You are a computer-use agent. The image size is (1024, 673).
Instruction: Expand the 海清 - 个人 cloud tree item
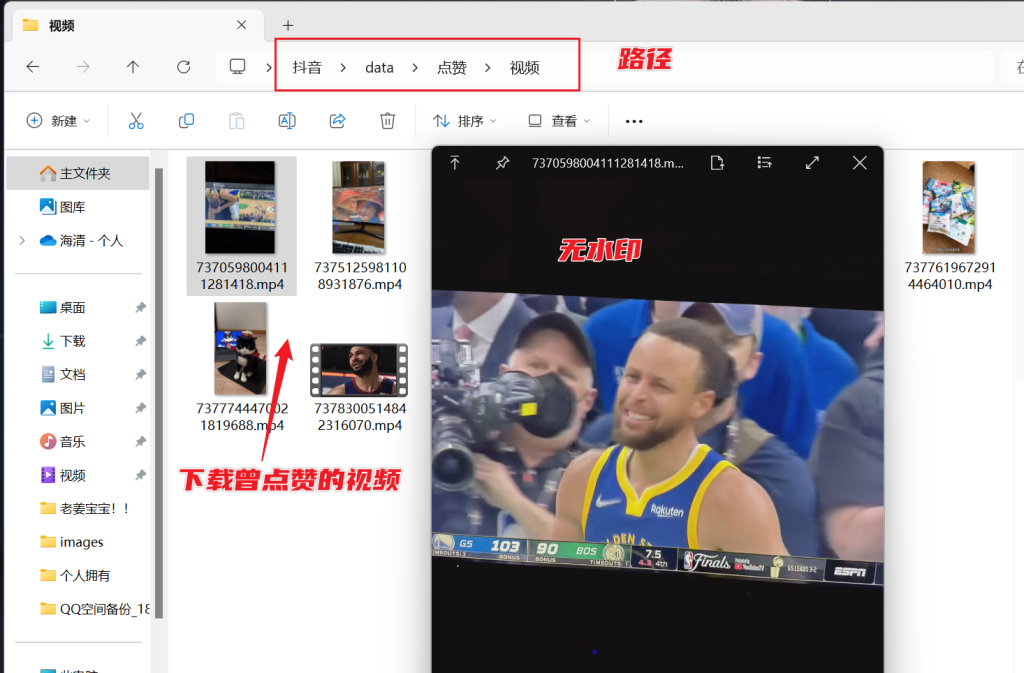tap(22, 239)
